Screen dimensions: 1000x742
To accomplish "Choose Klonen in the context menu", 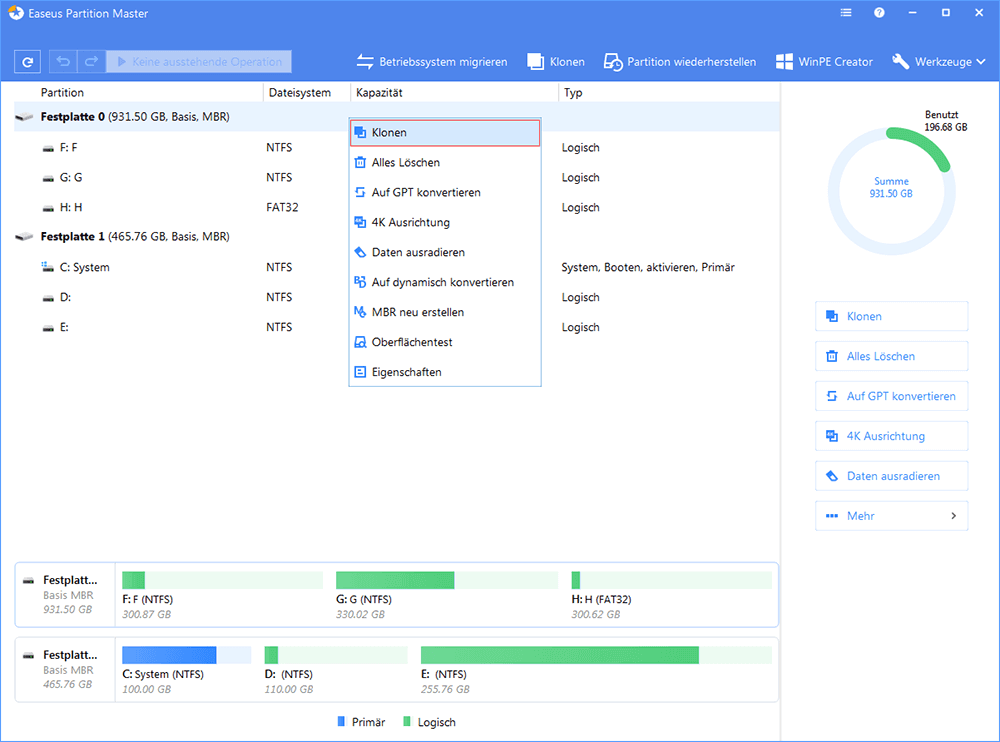I will point(445,133).
